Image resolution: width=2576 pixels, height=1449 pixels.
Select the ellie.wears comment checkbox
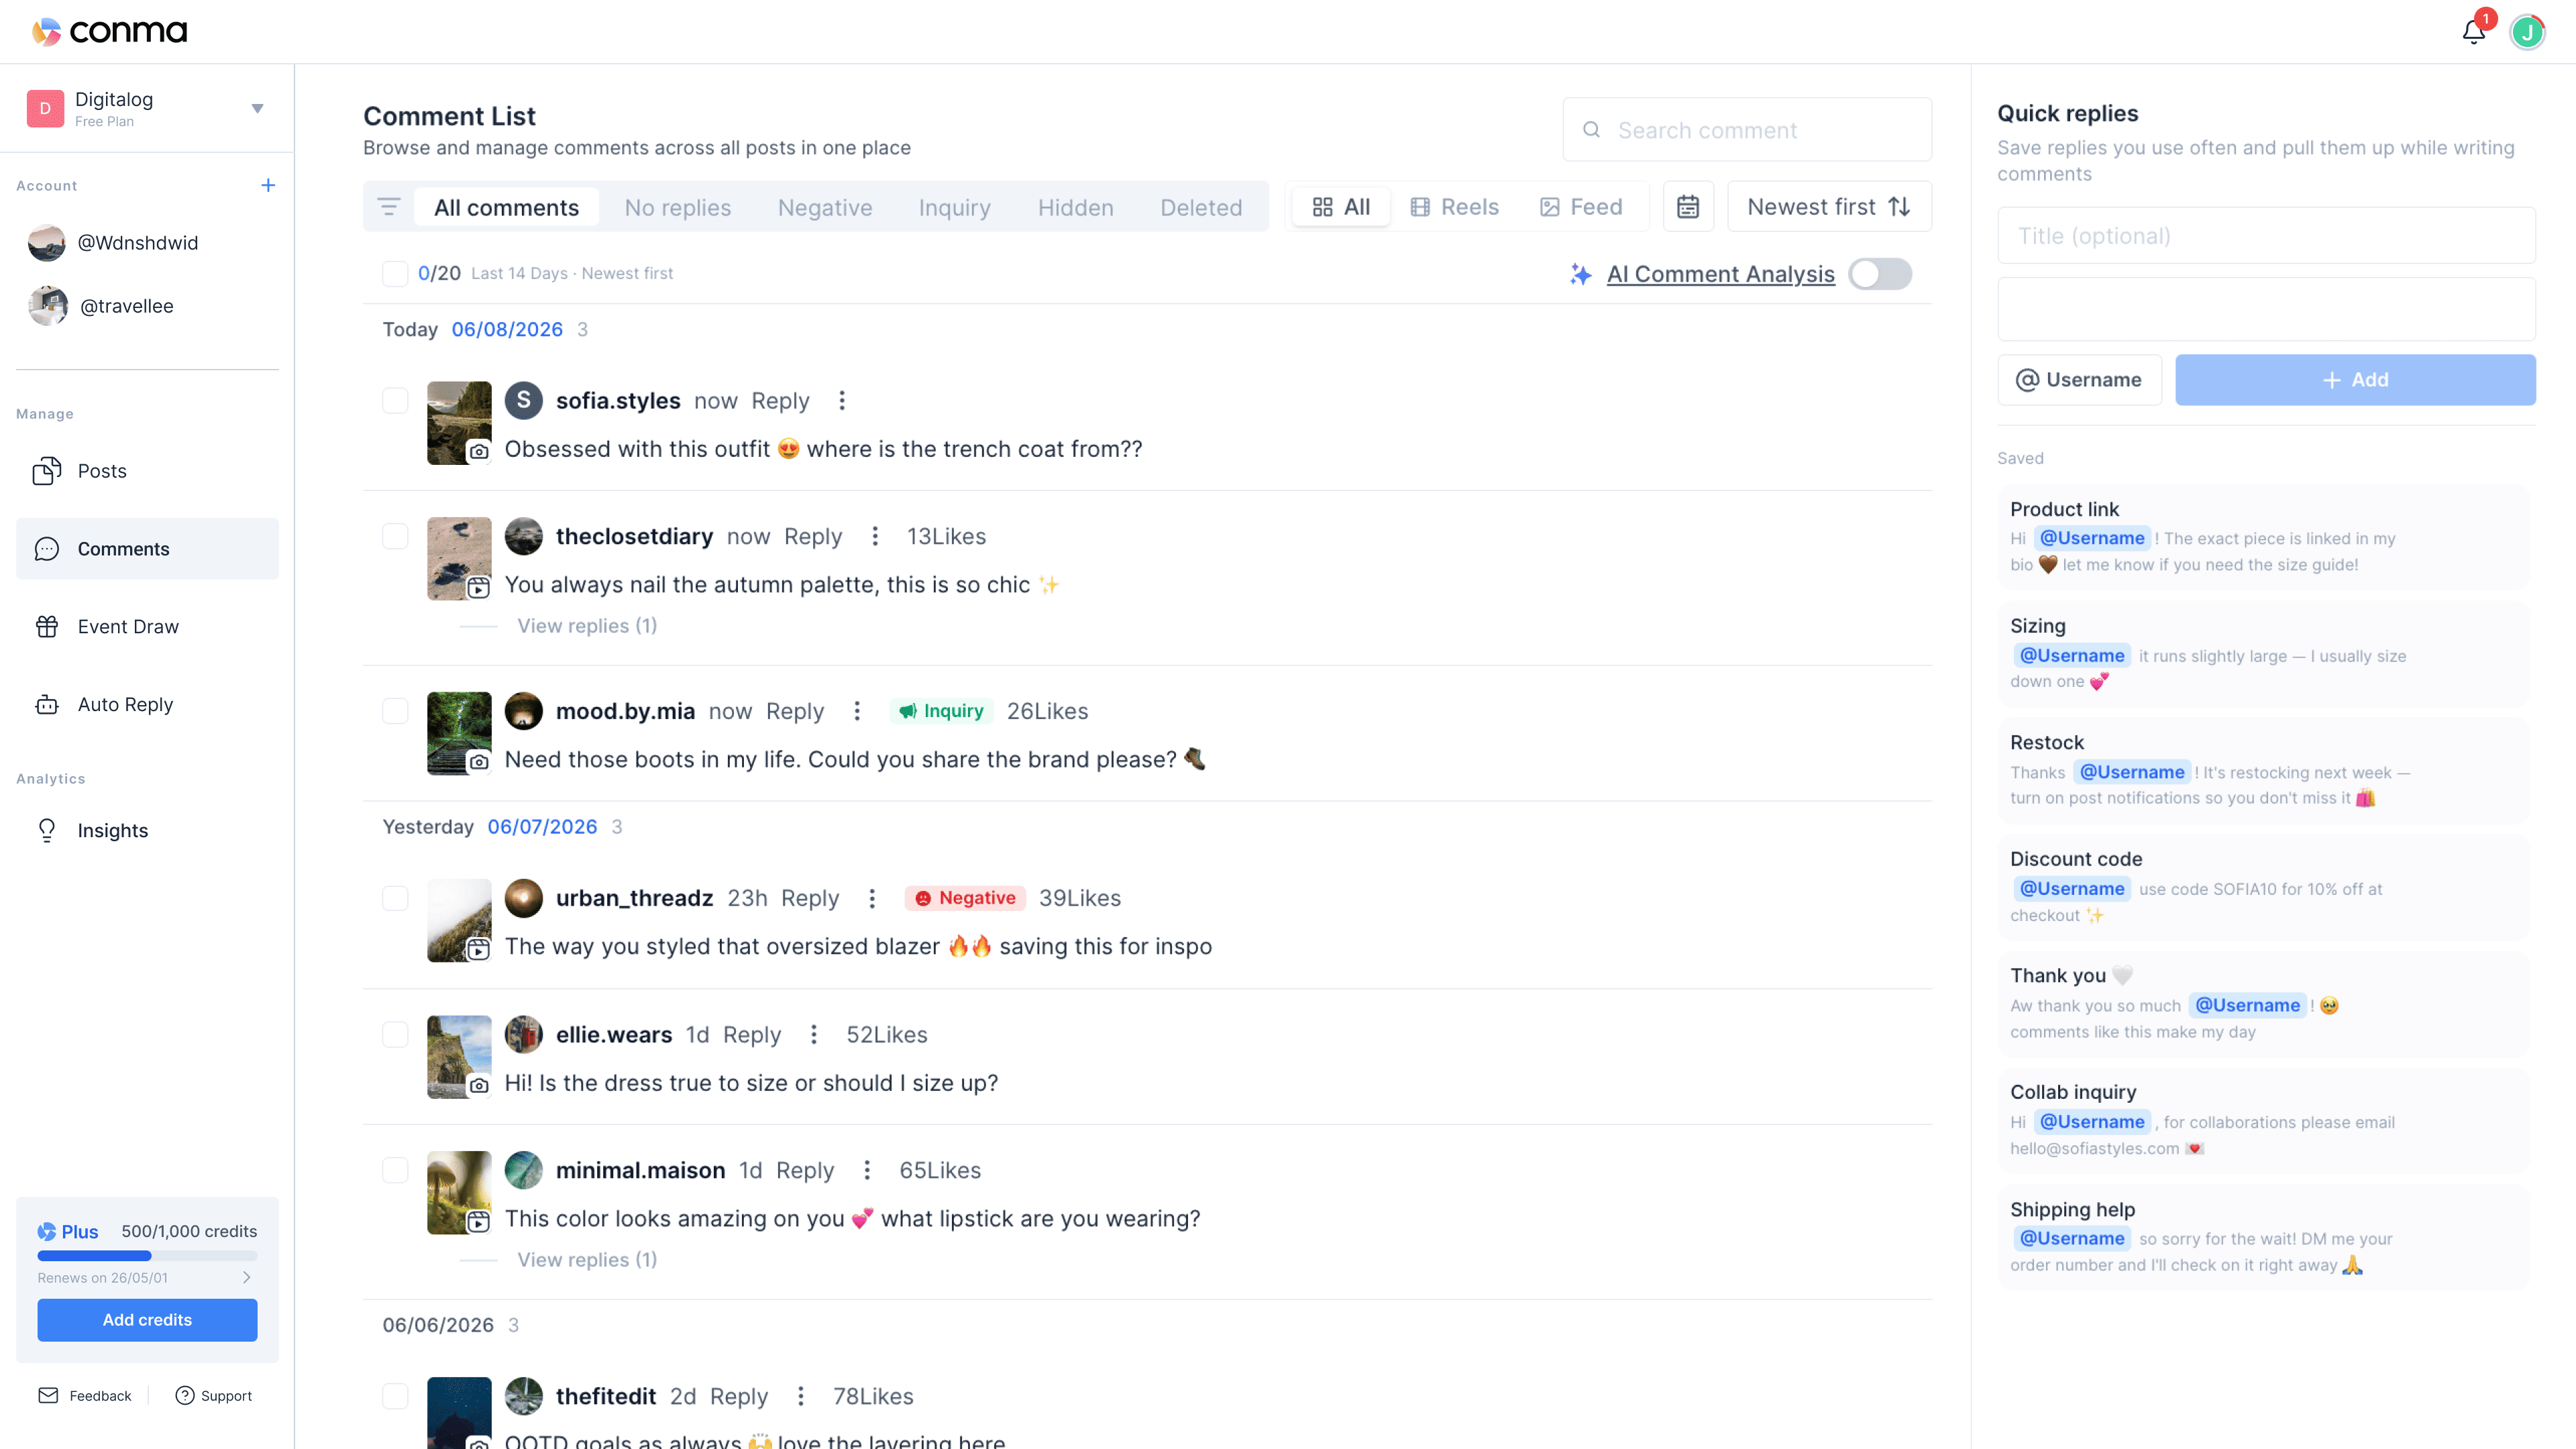click(395, 1034)
